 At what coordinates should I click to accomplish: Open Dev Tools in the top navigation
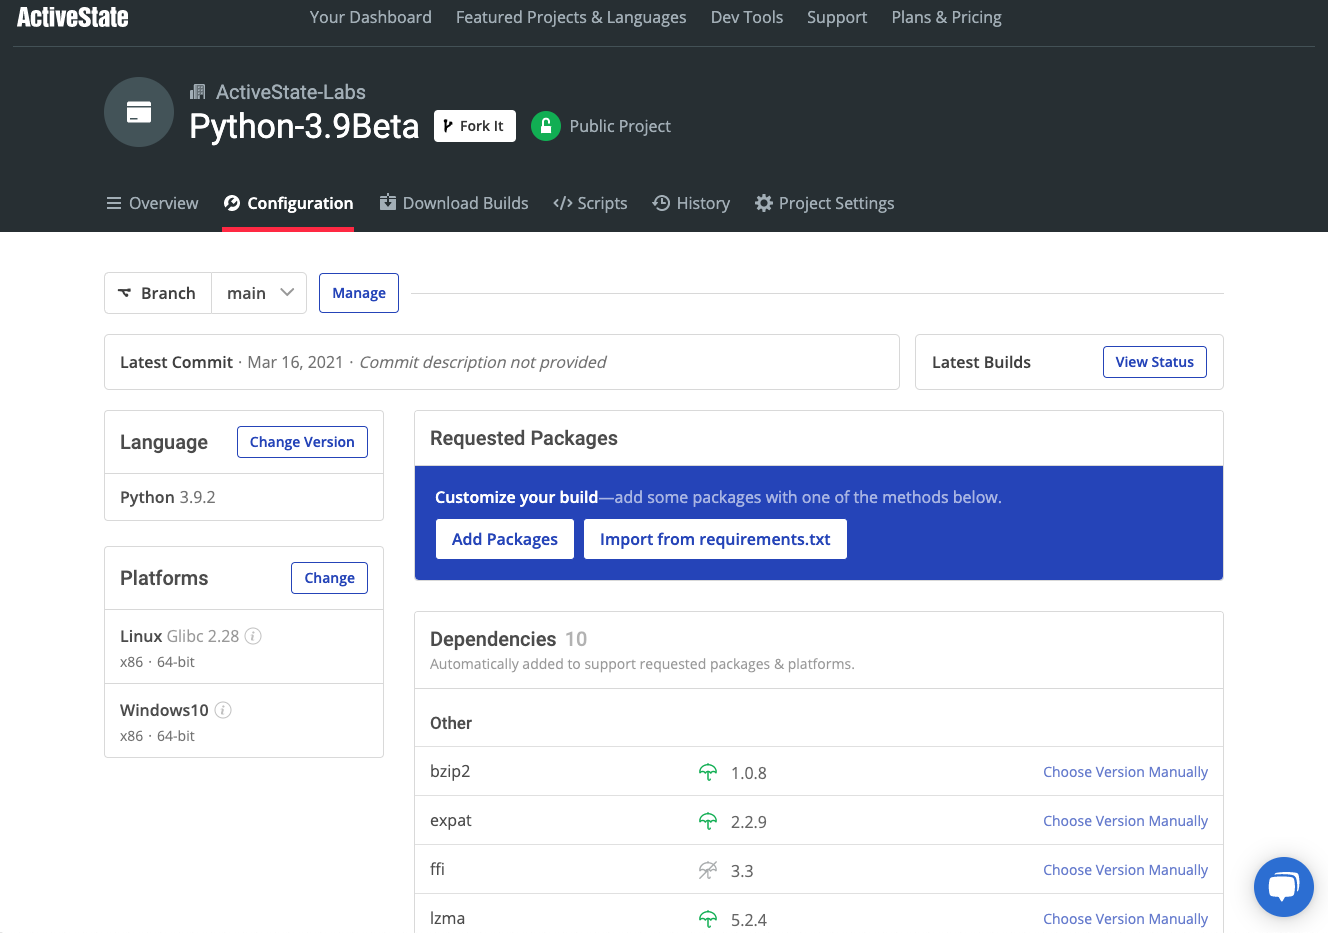coord(746,17)
